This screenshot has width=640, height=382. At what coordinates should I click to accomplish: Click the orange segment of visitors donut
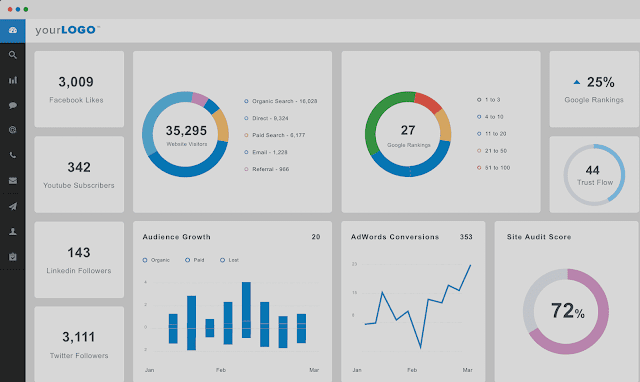point(221,125)
